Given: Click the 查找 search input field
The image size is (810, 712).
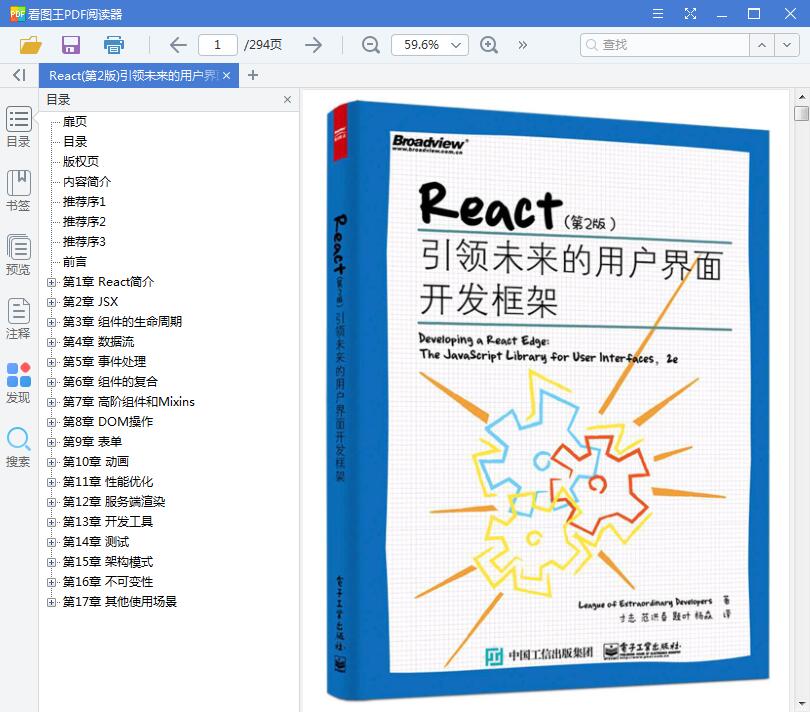Looking at the screenshot, I should 664,45.
